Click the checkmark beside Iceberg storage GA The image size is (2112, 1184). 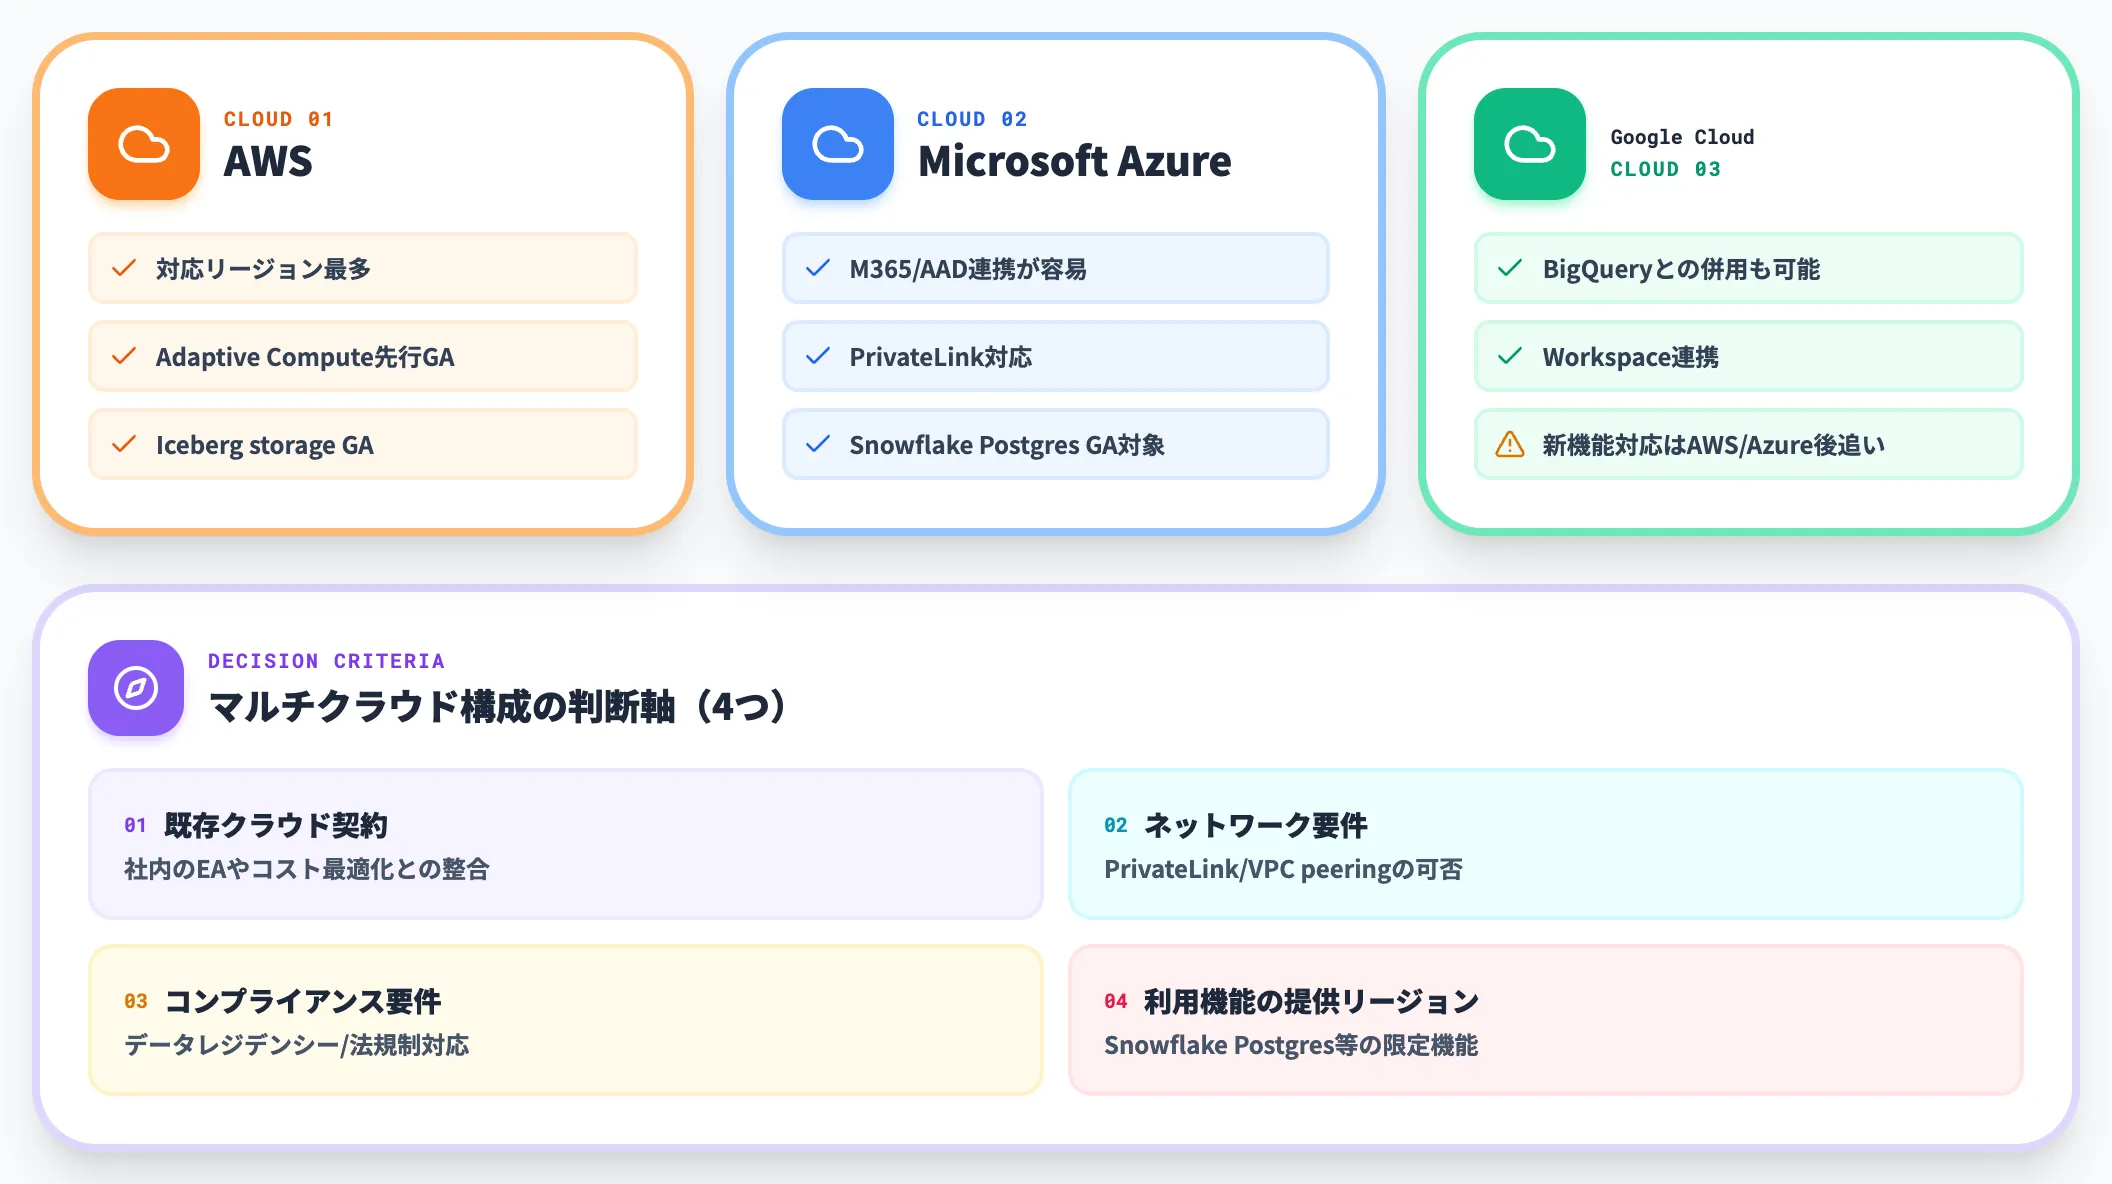(124, 444)
